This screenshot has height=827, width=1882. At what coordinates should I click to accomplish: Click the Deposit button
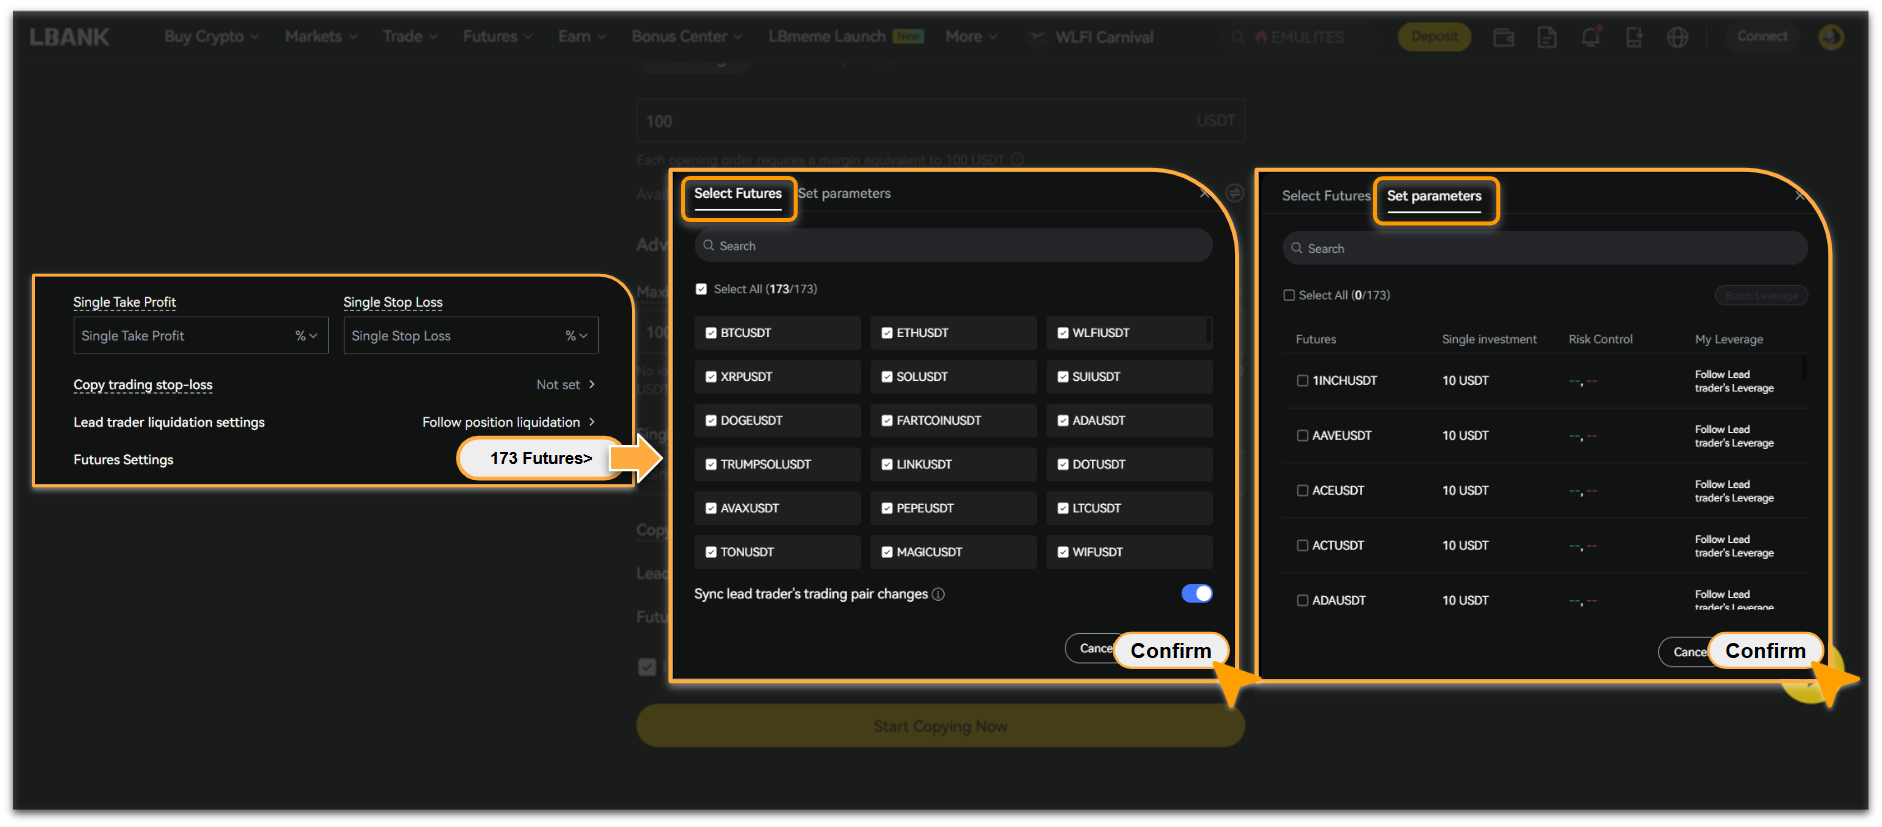pos(1434,37)
